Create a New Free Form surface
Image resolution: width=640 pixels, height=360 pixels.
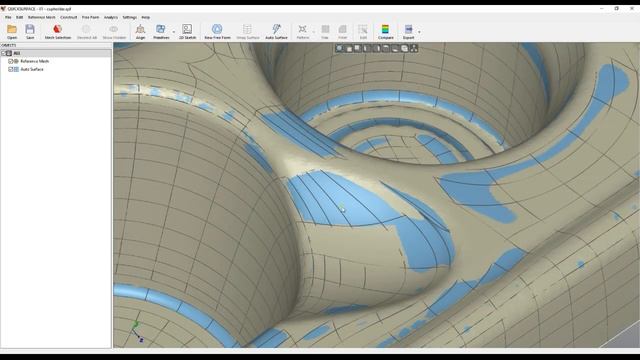point(217,31)
